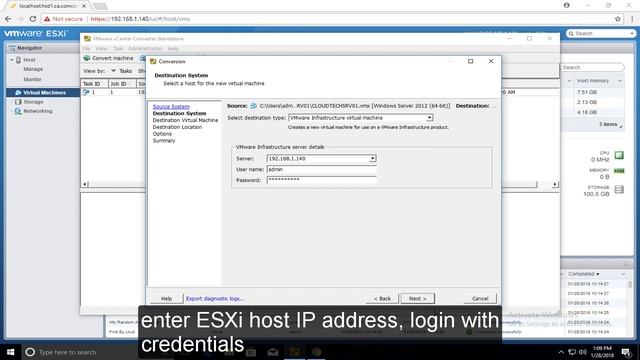Go to Source System step link
This screenshot has height=360, width=640.
[x=171, y=107]
